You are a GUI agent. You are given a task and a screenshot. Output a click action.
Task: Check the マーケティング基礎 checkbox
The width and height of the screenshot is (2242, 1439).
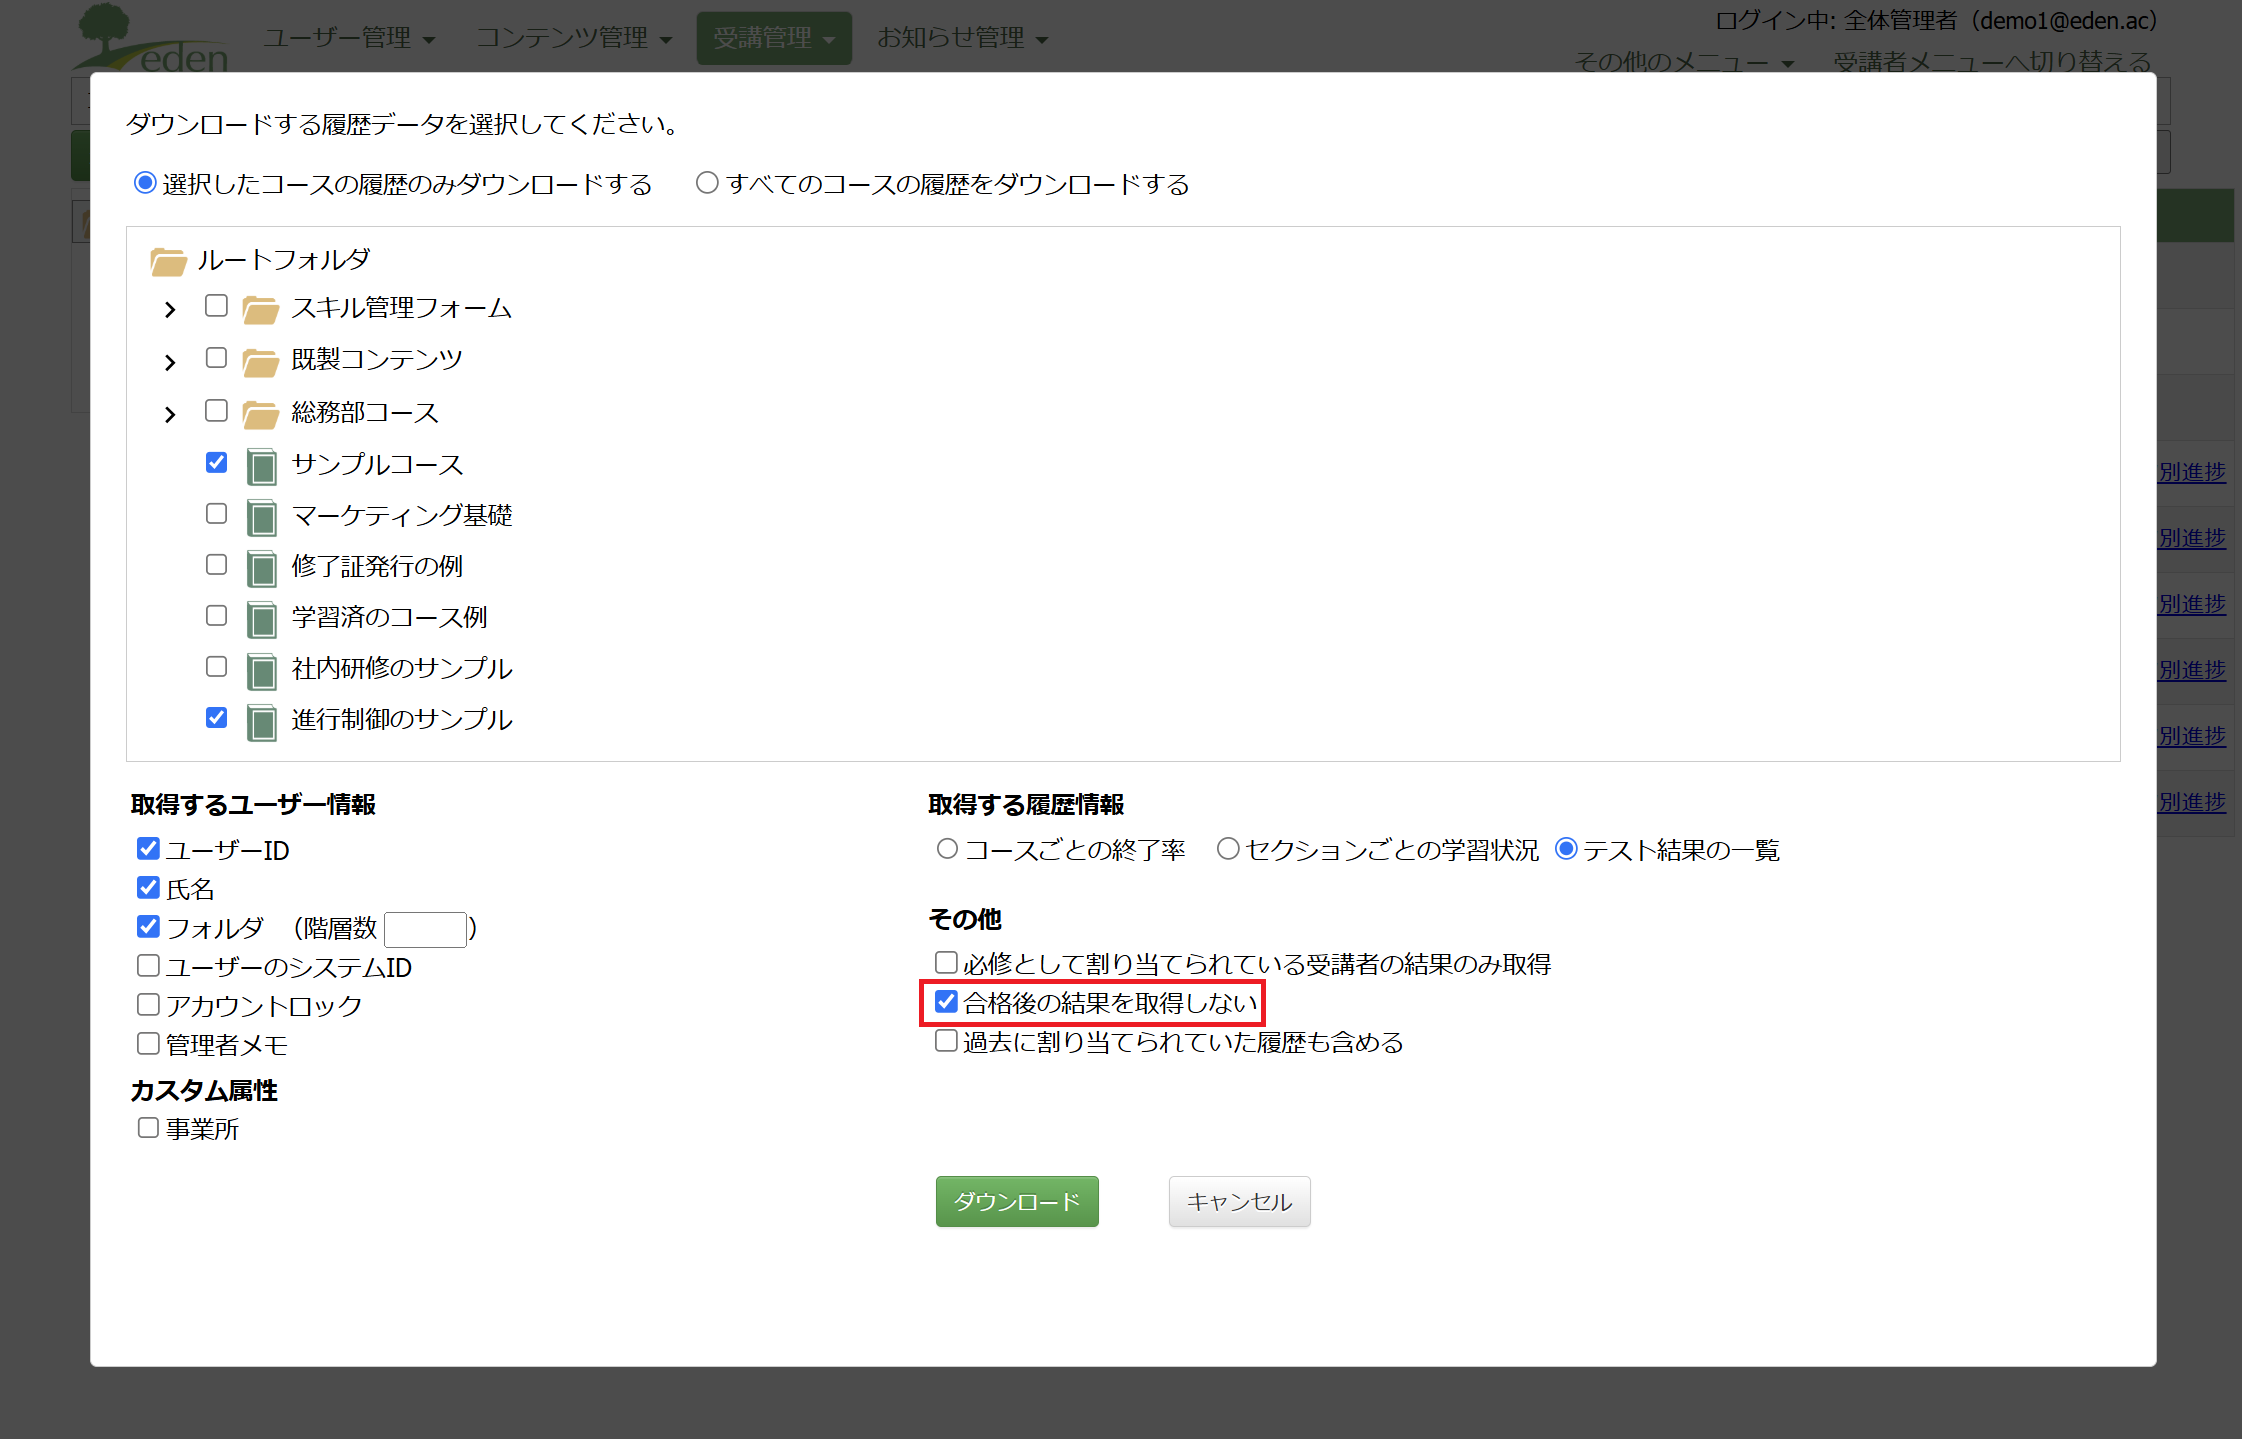[216, 514]
